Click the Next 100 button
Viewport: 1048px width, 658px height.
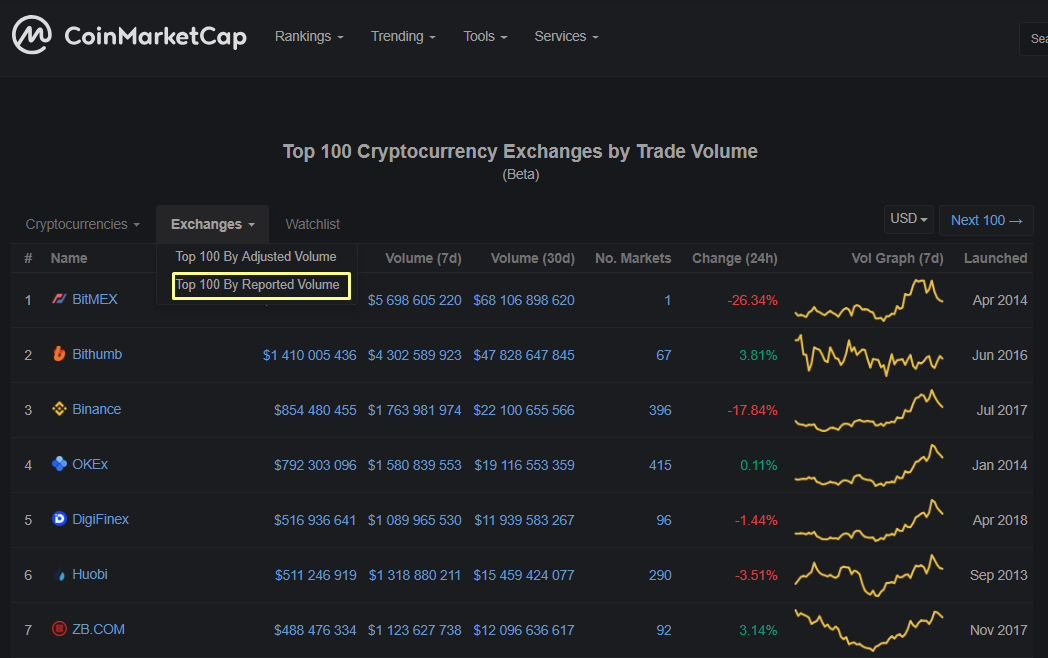[986, 220]
